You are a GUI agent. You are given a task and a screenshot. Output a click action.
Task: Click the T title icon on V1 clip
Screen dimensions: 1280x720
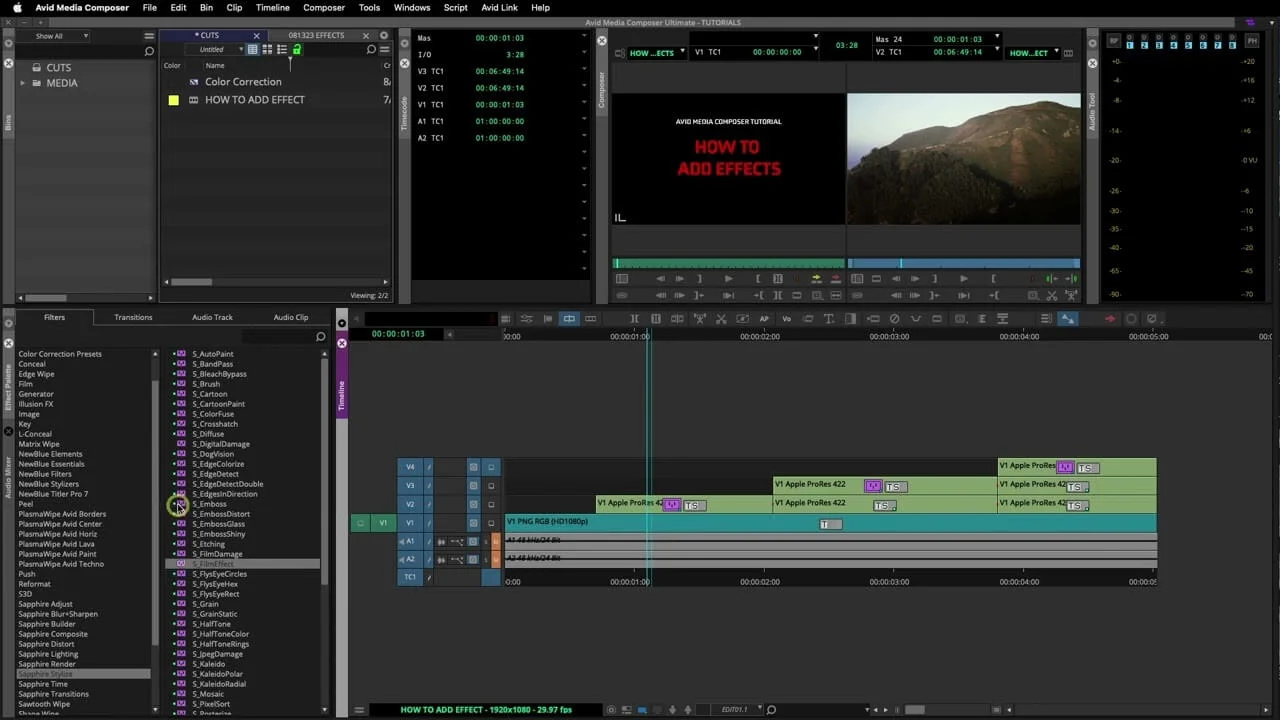click(830, 524)
